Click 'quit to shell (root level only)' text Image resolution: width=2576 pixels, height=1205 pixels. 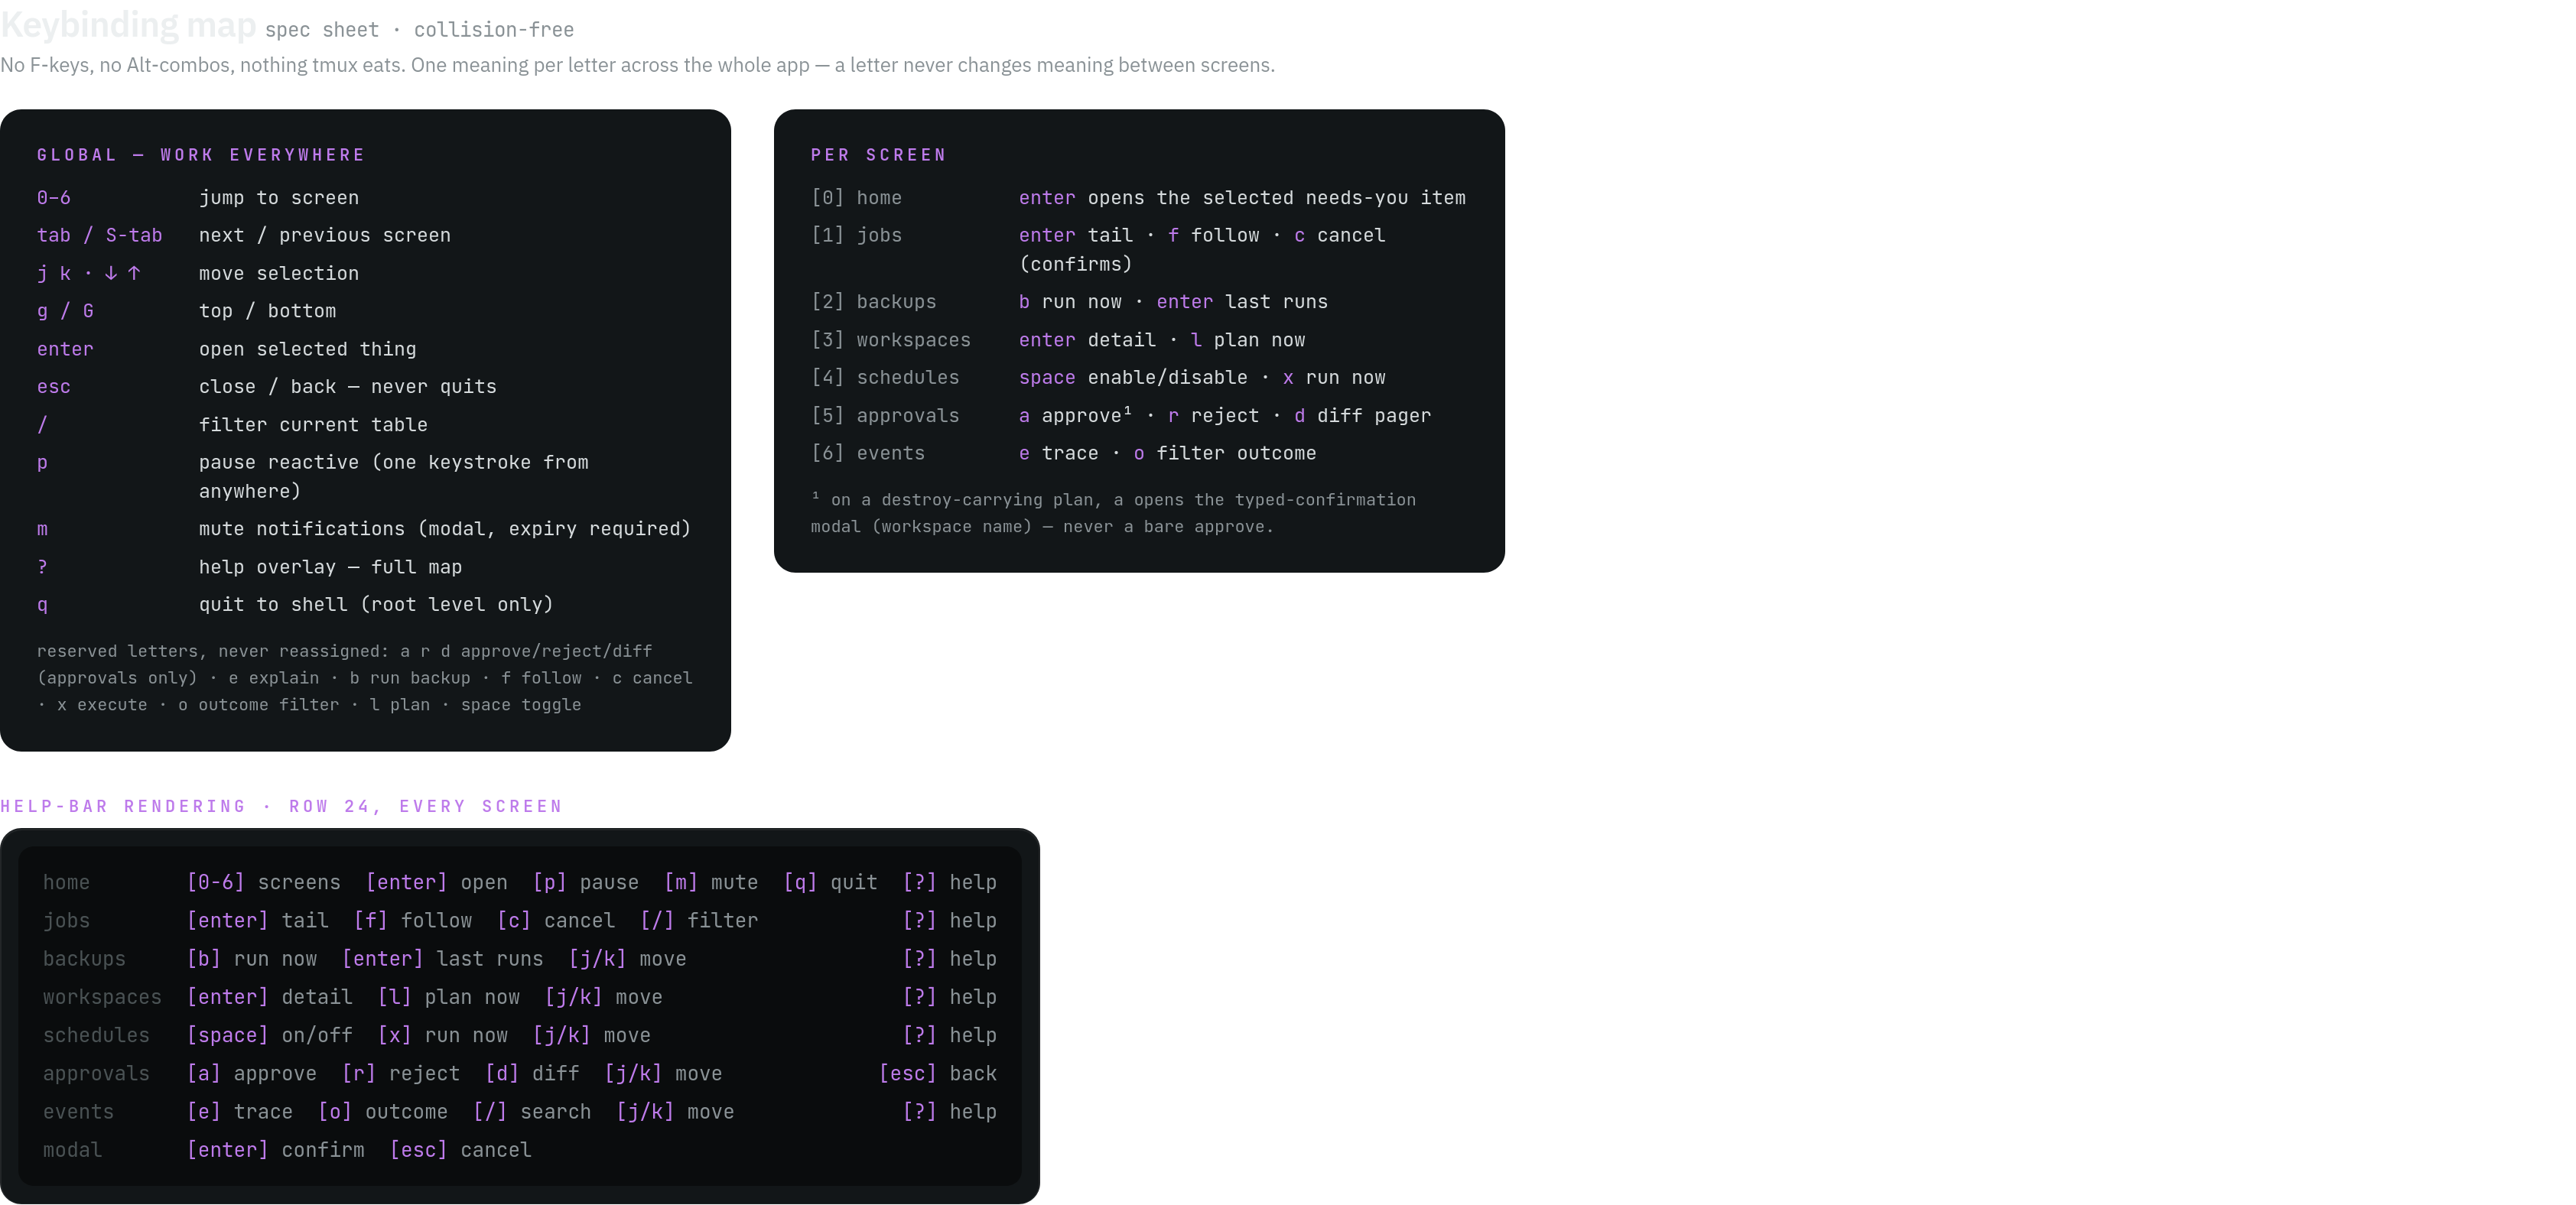[376, 604]
